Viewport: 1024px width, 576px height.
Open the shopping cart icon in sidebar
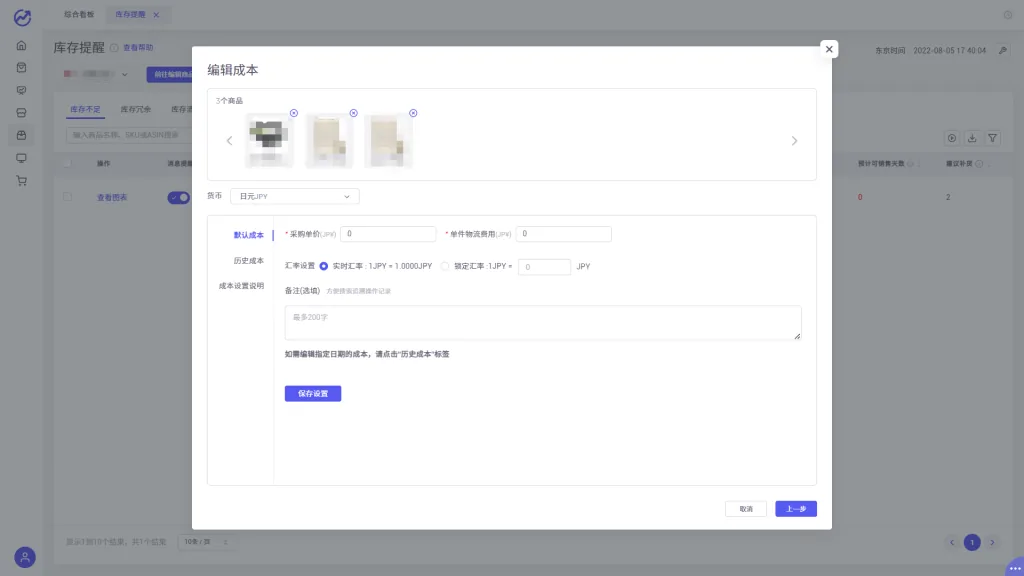point(22,181)
